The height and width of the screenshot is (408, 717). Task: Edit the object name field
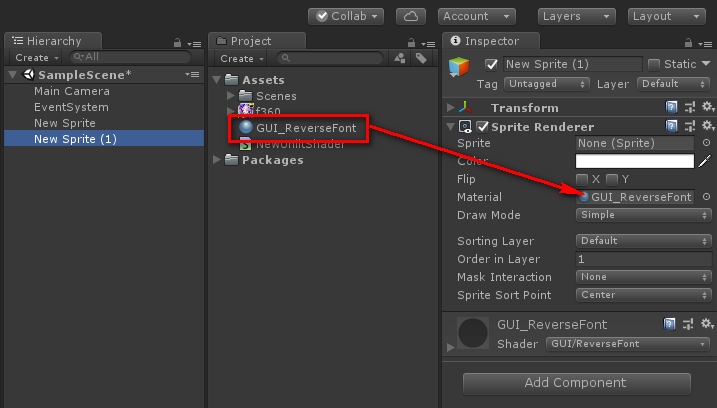[573, 64]
